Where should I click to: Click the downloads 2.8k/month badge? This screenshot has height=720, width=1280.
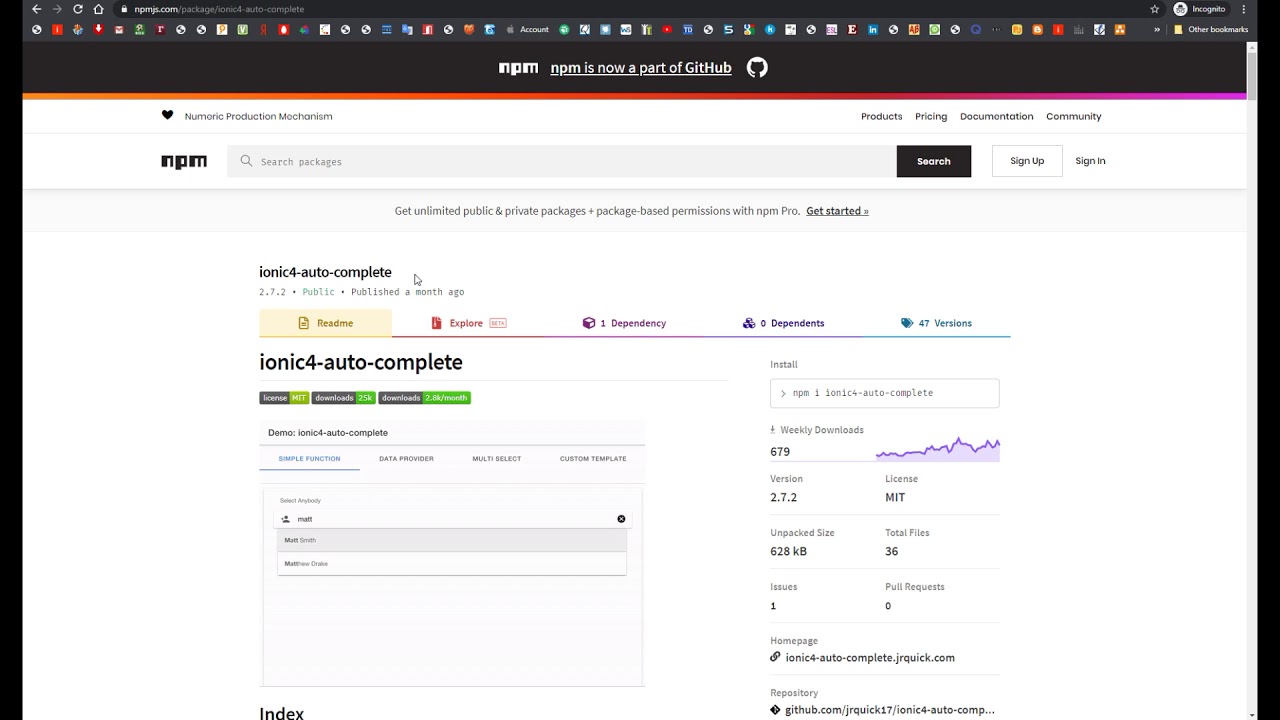click(424, 398)
